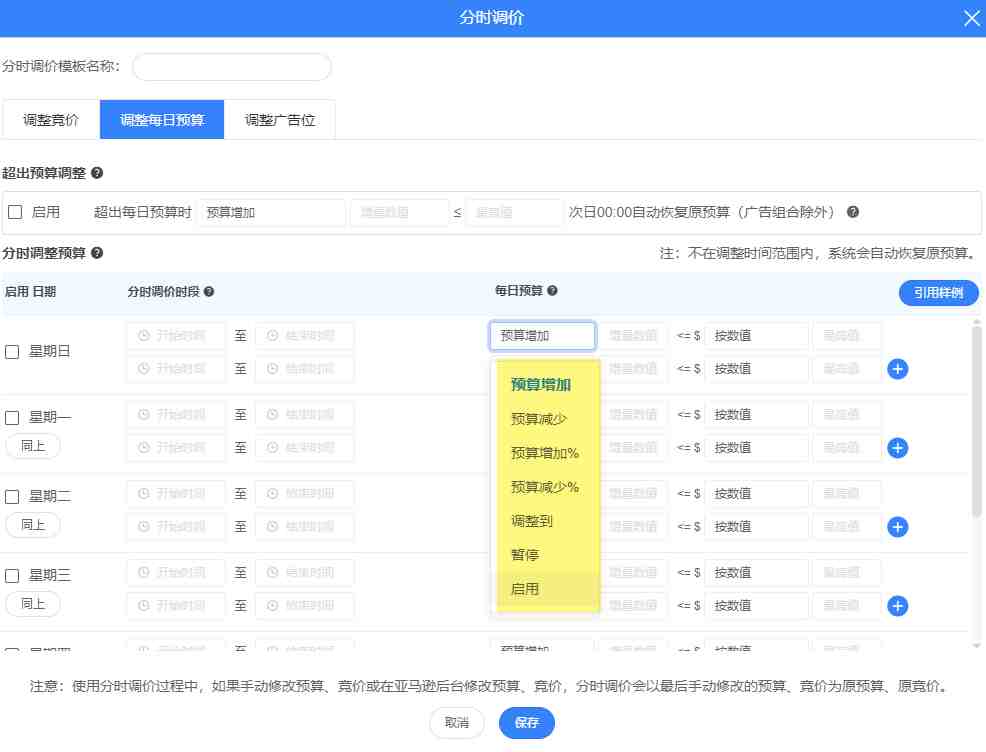Screen dimensions: 986x752
Task: Add a time slot for 星期日 with plus icon
Action: tap(897, 369)
